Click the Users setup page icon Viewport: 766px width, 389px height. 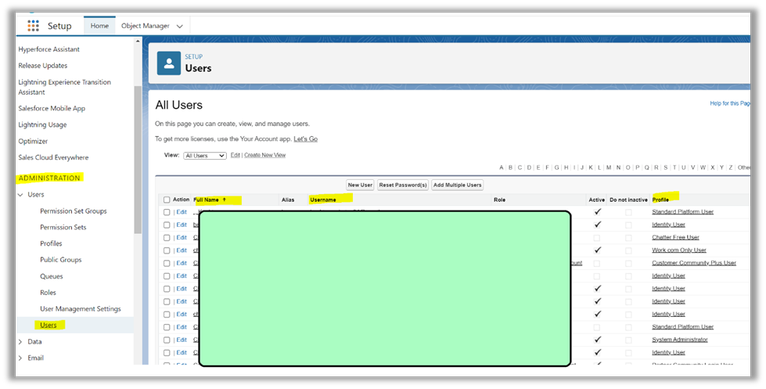point(169,64)
